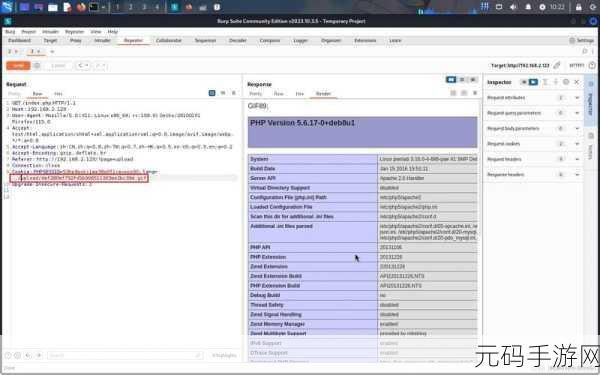
Task: Click the orange Send button
Action: click(x=18, y=66)
